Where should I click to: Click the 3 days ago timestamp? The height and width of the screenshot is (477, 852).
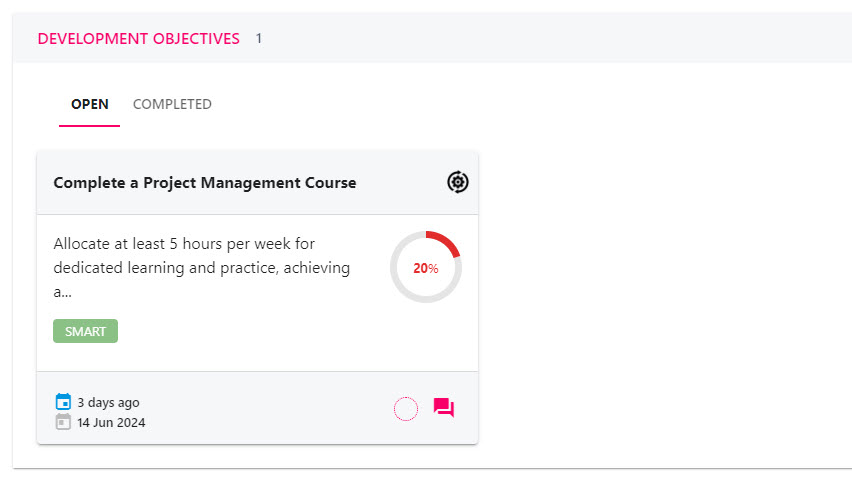tap(108, 402)
